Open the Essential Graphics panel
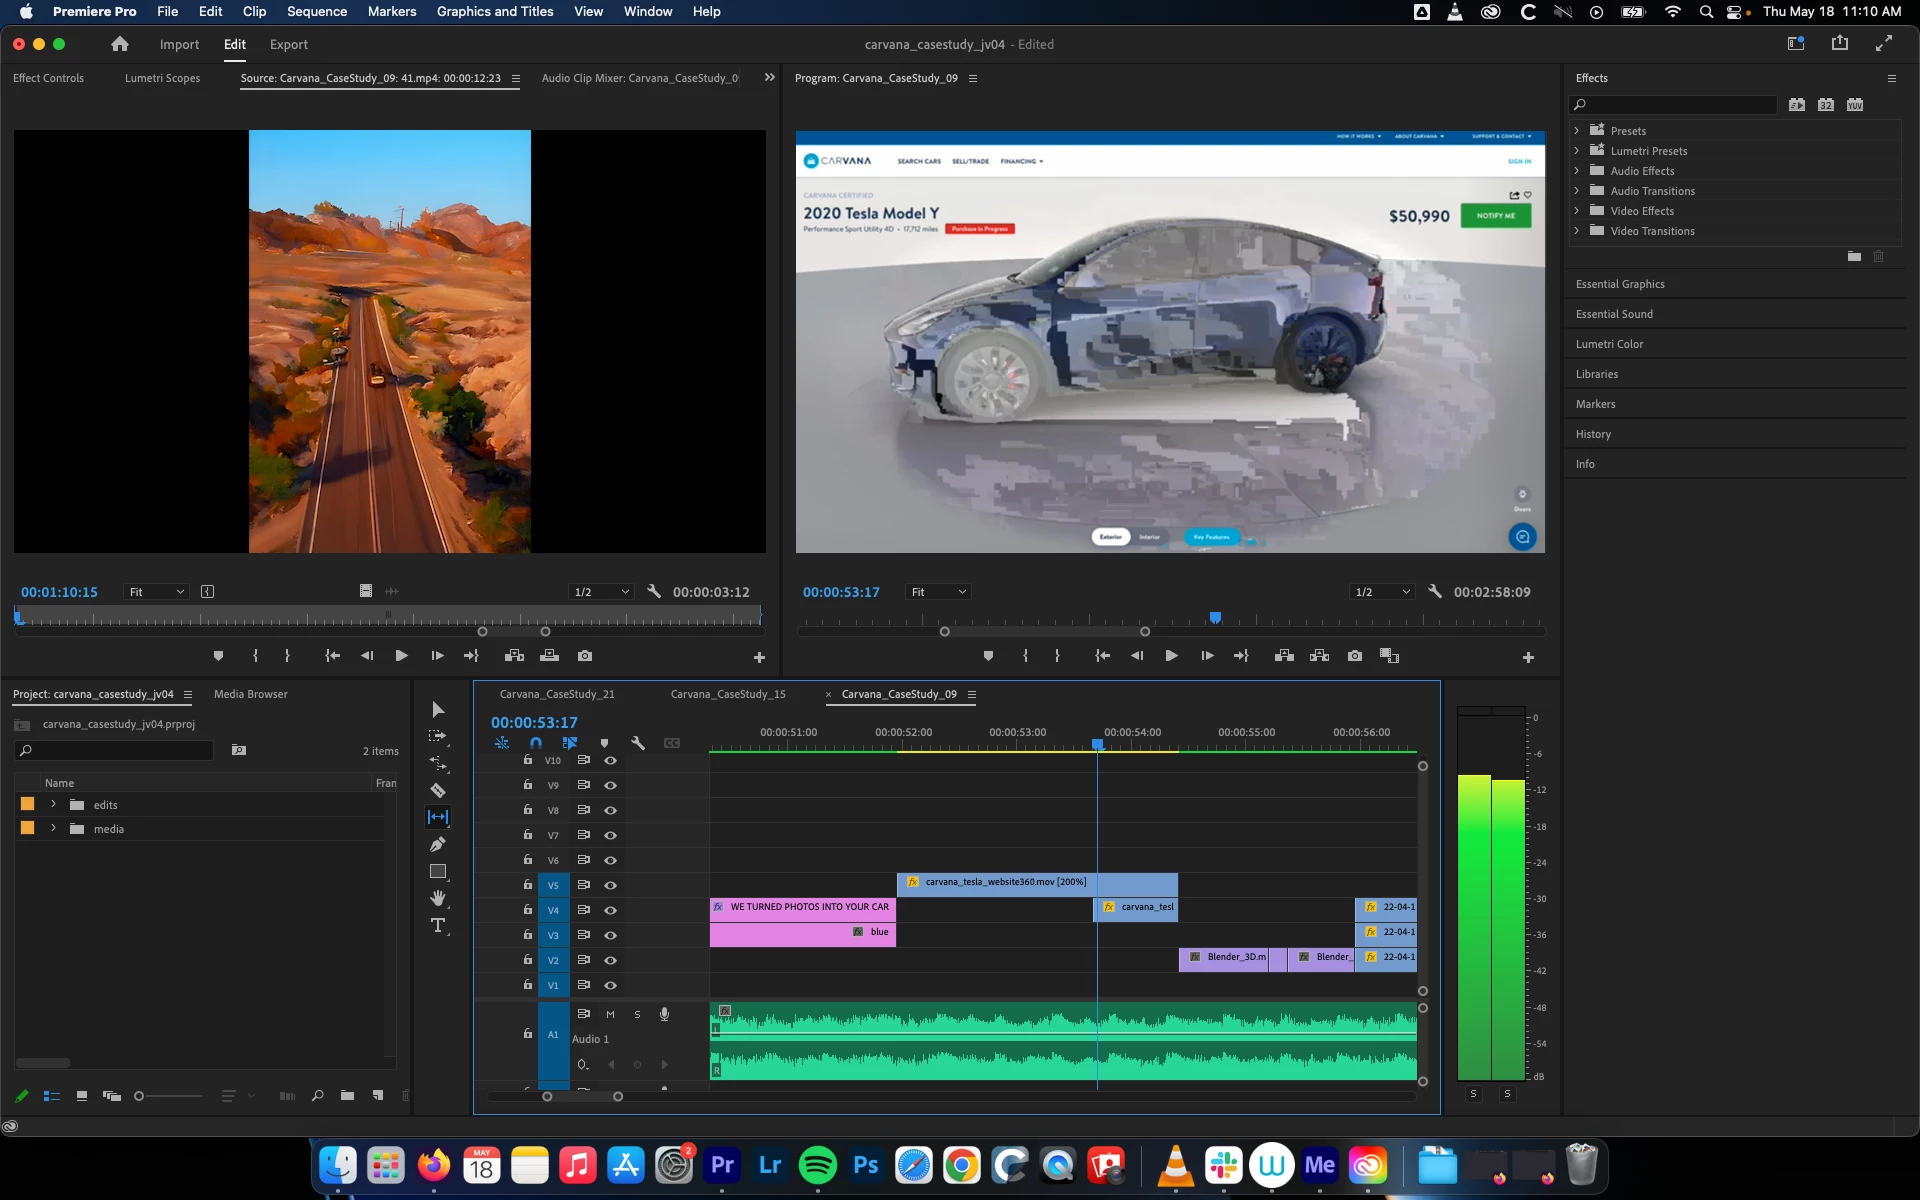 tap(1620, 284)
